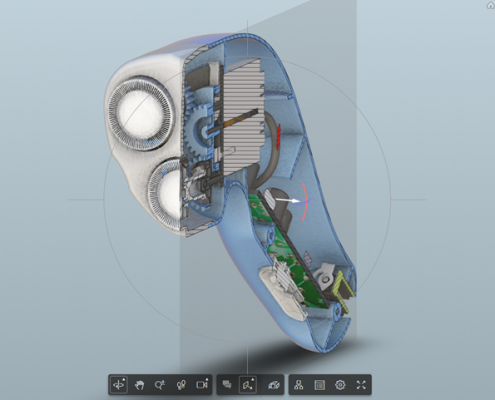Image resolution: width=495 pixels, height=400 pixels.
Task: Go to Home view icon
Action: [x=490, y=5]
